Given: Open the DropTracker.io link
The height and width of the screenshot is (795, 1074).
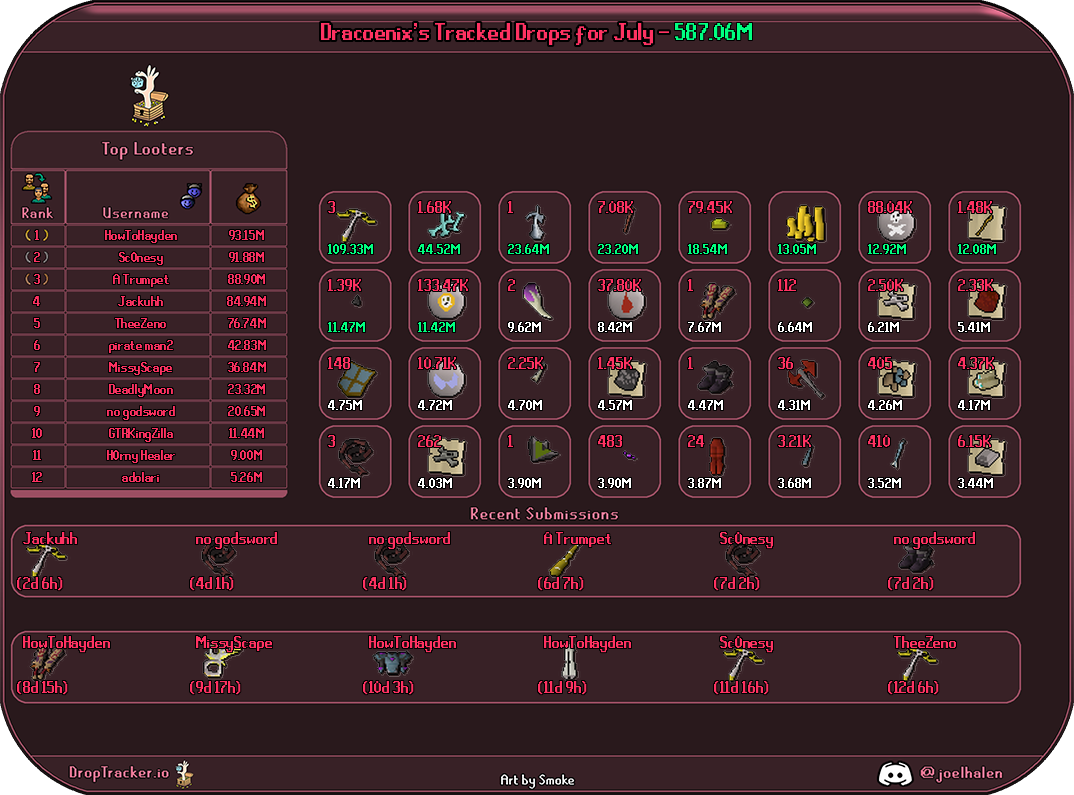Looking at the screenshot, I should tap(118, 772).
